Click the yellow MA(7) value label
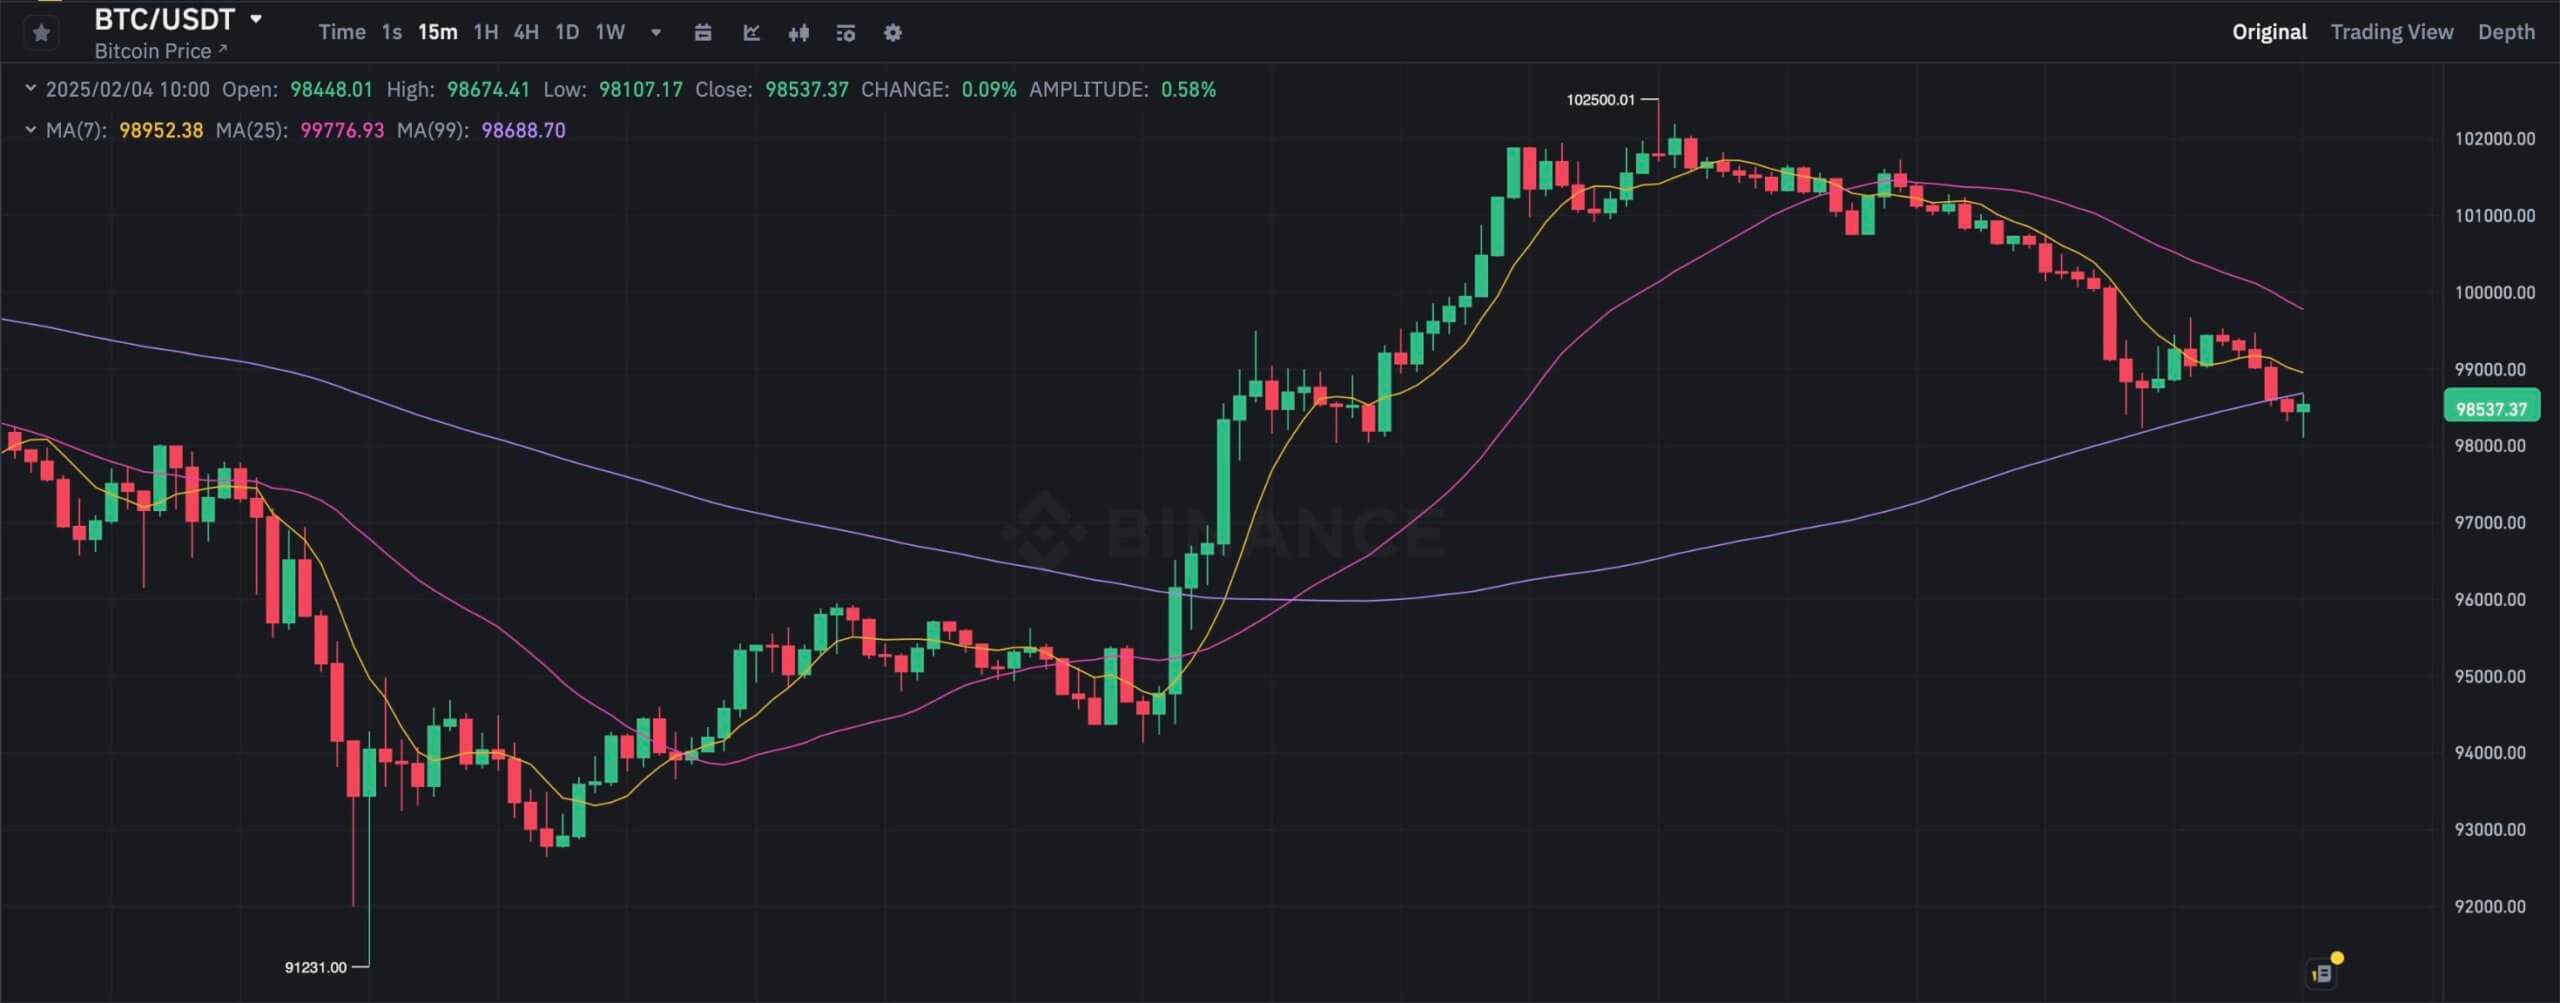This screenshot has width=2560, height=1003. 161,130
